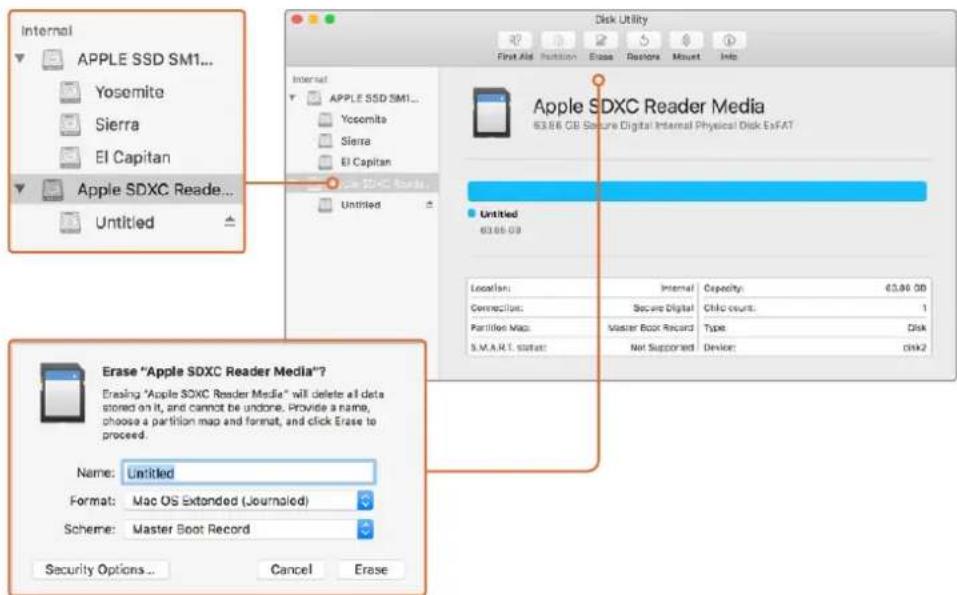The width and height of the screenshot is (957, 595).
Task: Click the Erase icon in Disk Utility toolbar
Action: point(601,40)
